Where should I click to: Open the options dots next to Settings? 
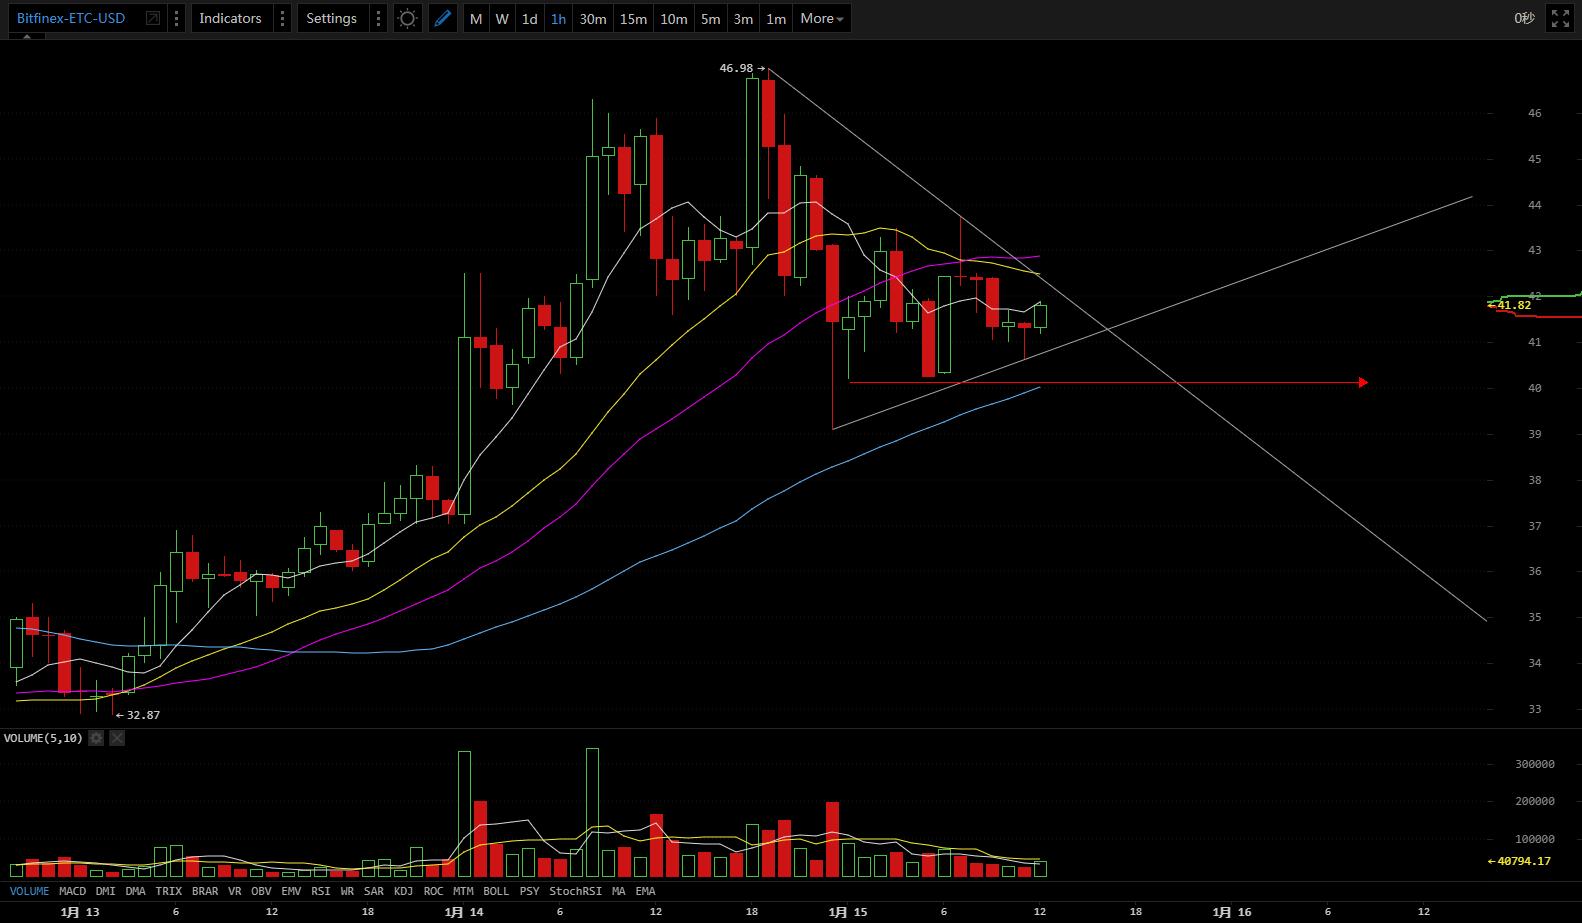[378, 18]
